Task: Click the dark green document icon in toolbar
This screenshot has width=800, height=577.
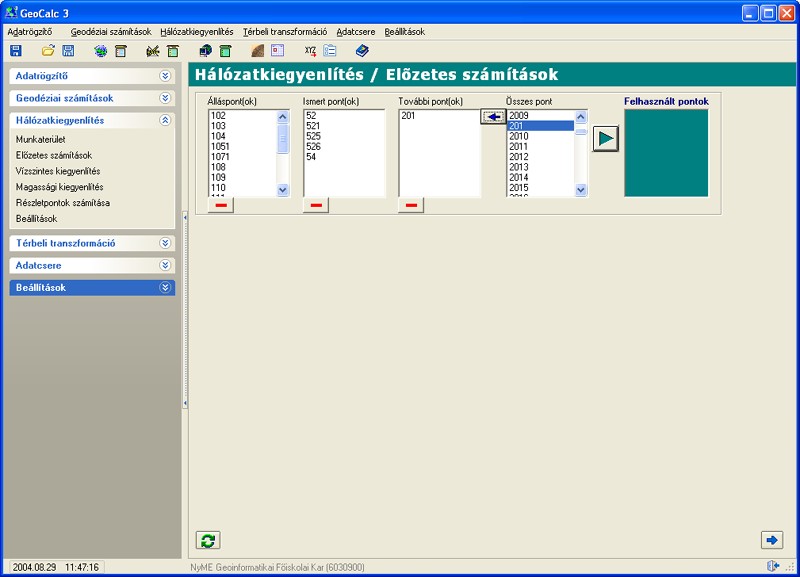Action: pyautogui.click(x=225, y=51)
